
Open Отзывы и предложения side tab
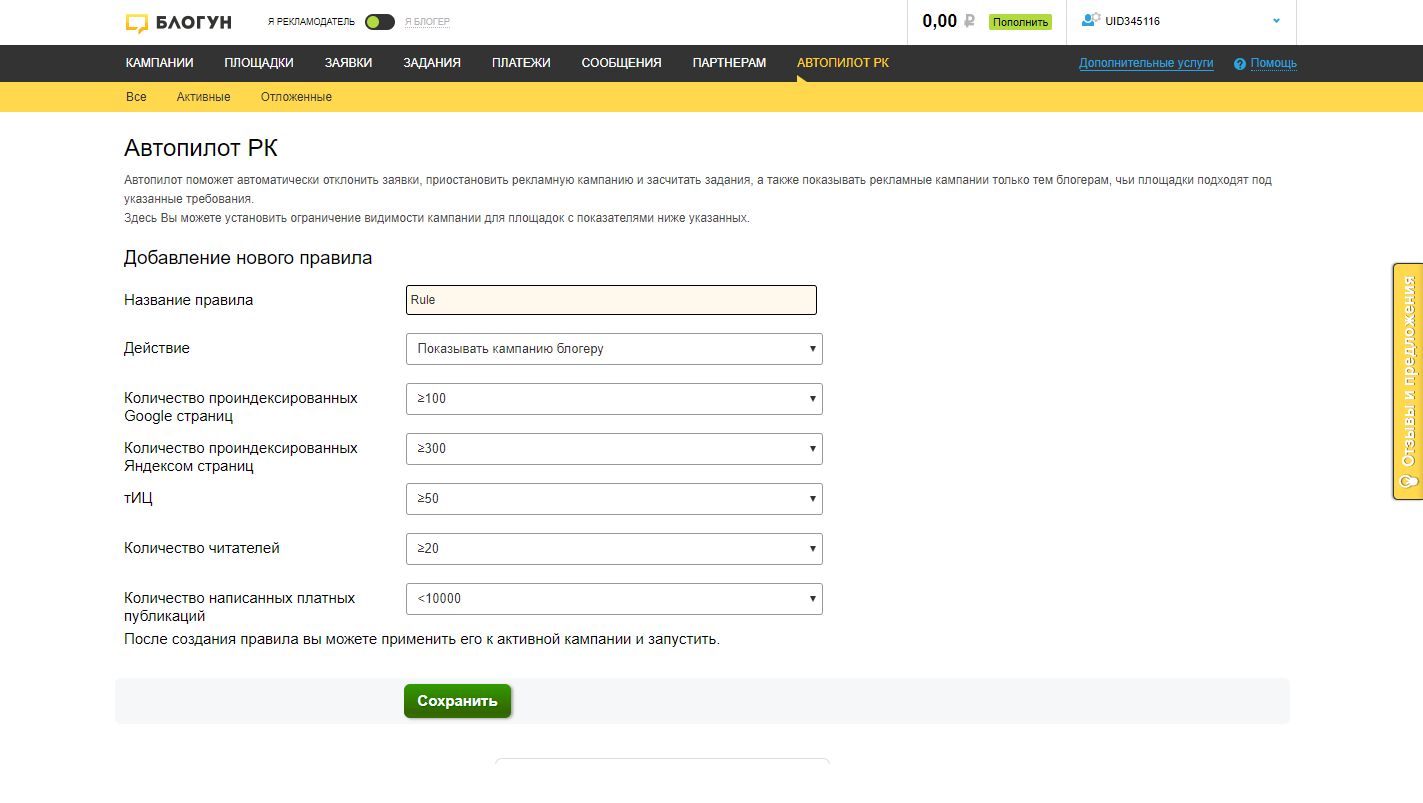pos(1408,381)
